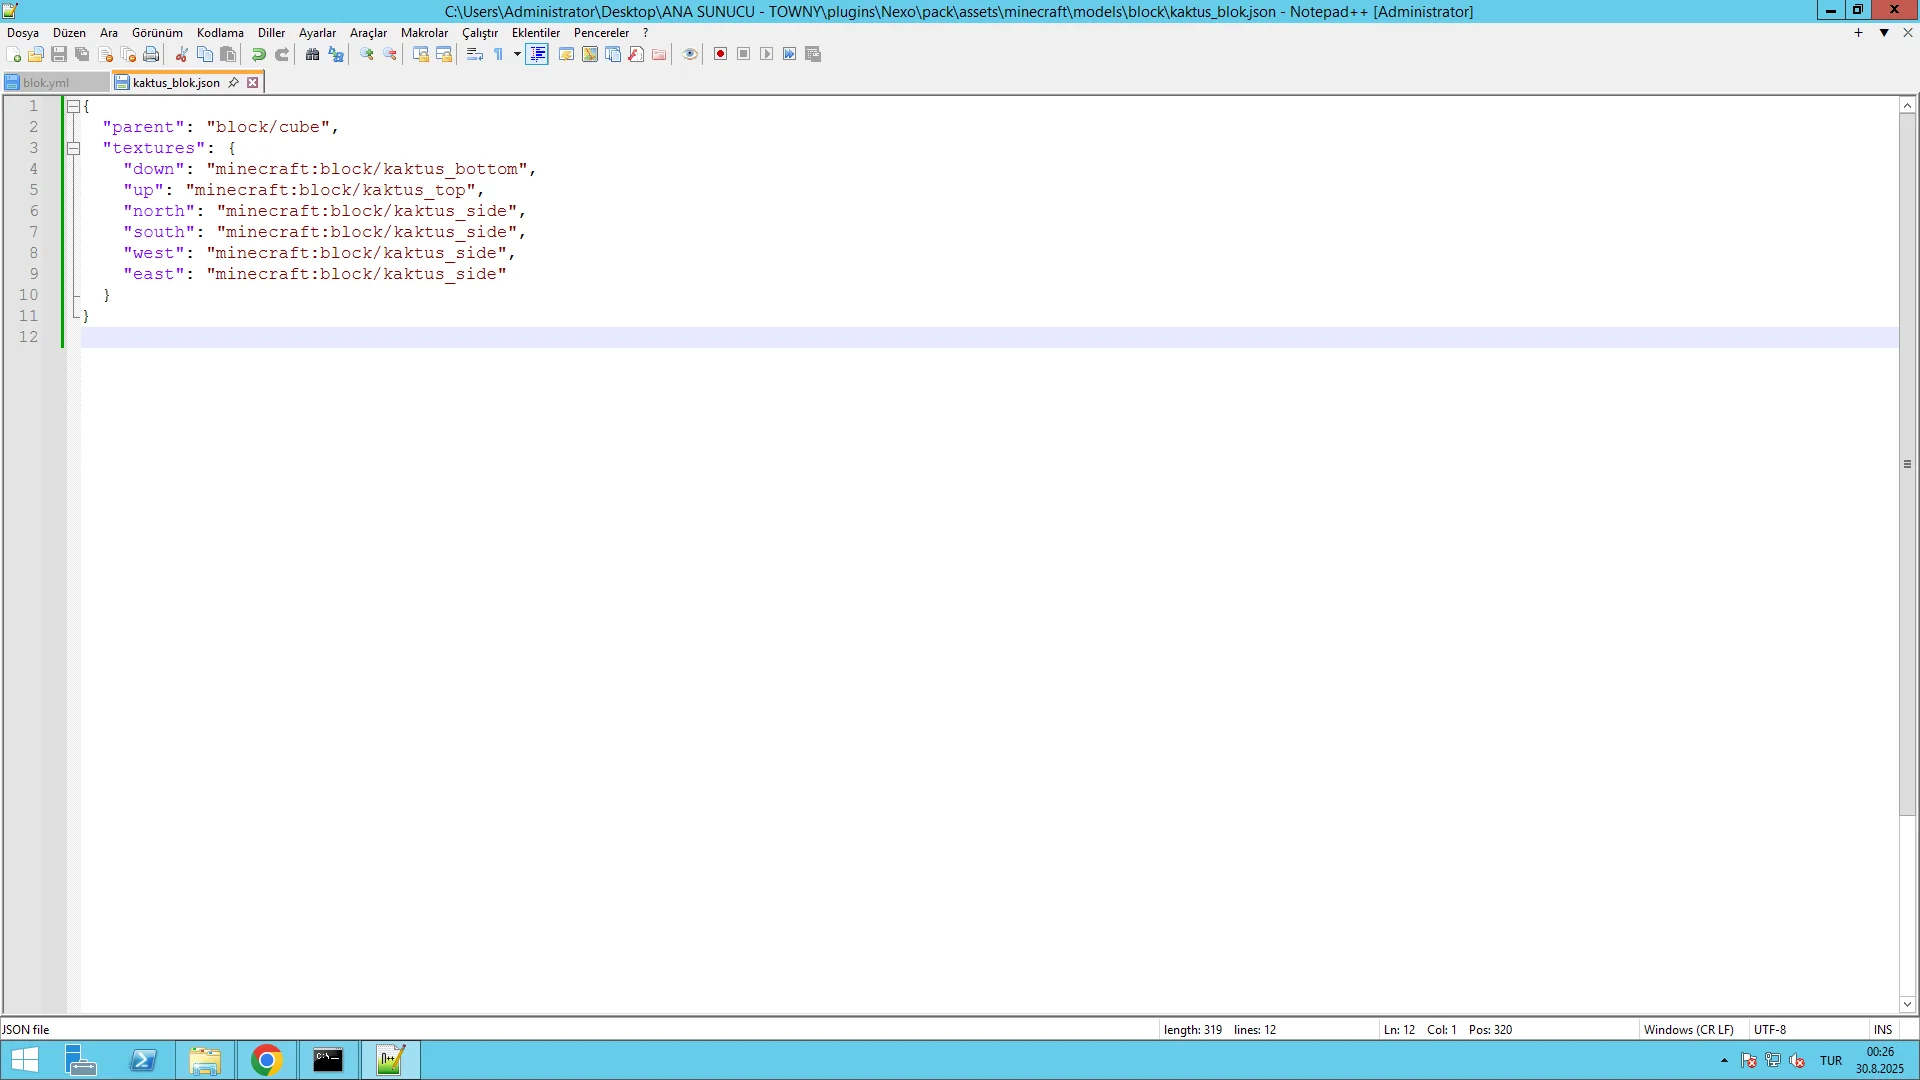Toggle INS insert mode in status bar

tap(1883, 1029)
